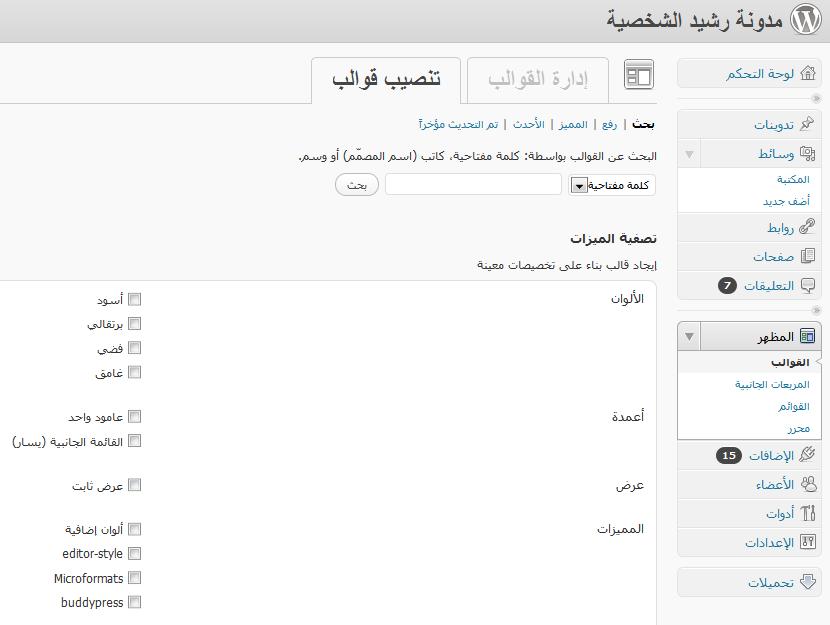
Task: Open the Featured (المميز) themes link
Action: pyautogui.click(x=573, y=124)
